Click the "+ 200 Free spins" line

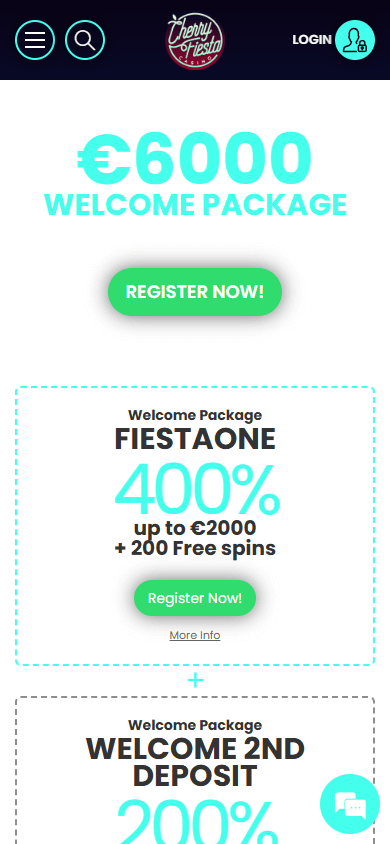[195, 548]
